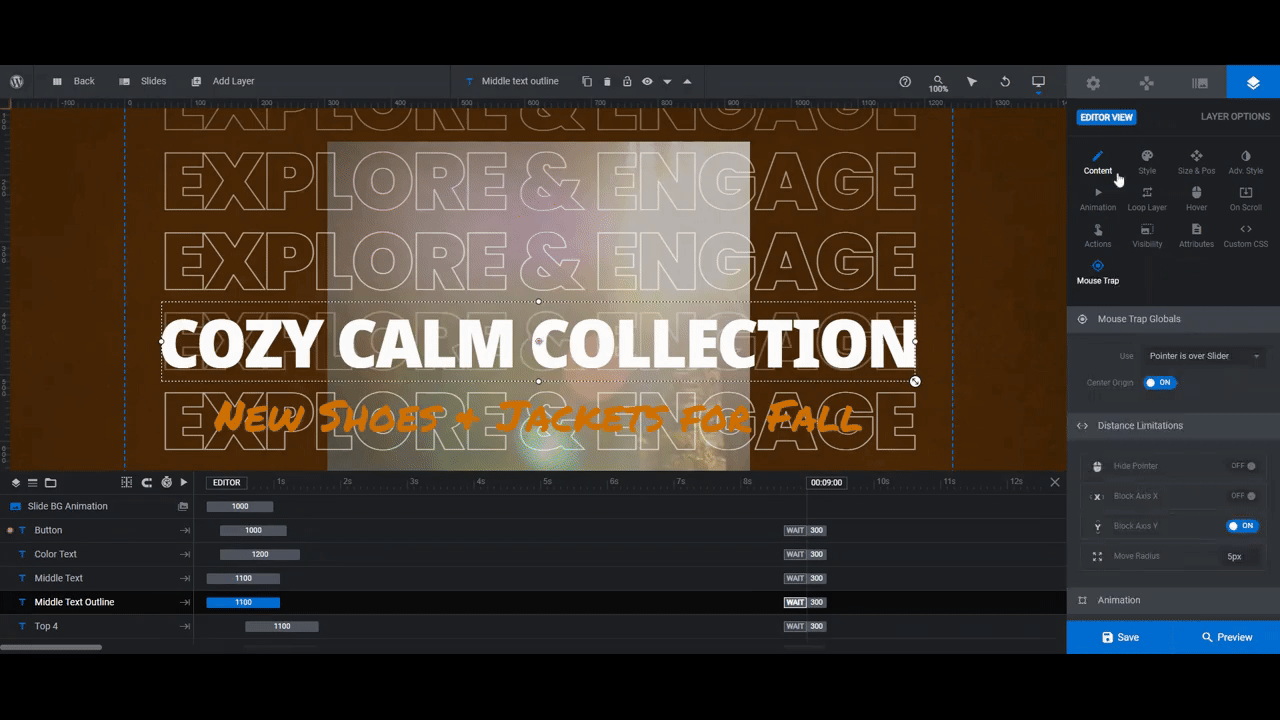Image resolution: width=1280 pixels, height=720 pixels.
Task: Click the Preview button
Action: tap(1227, 637)
